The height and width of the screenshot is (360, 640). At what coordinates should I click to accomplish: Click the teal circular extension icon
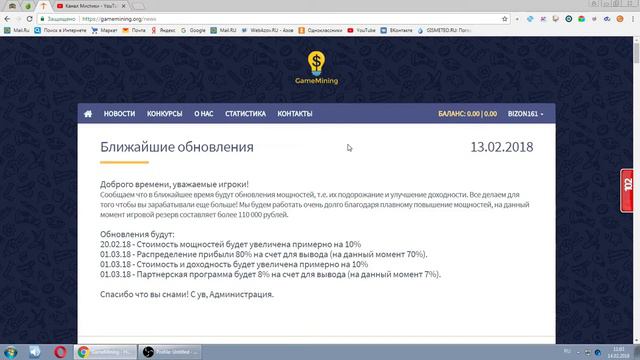click(569, 19)
